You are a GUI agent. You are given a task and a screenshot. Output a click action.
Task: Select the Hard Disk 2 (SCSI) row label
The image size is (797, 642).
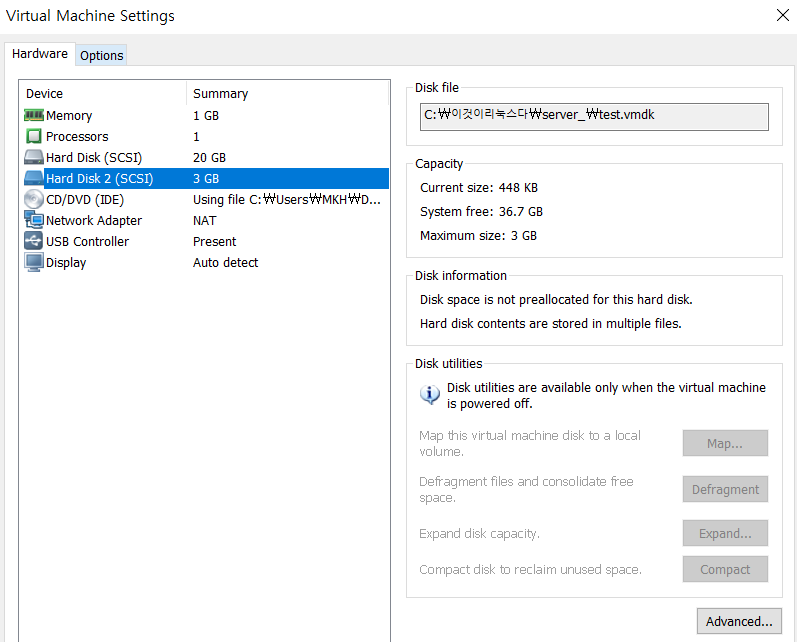click(x=100, y=178)
